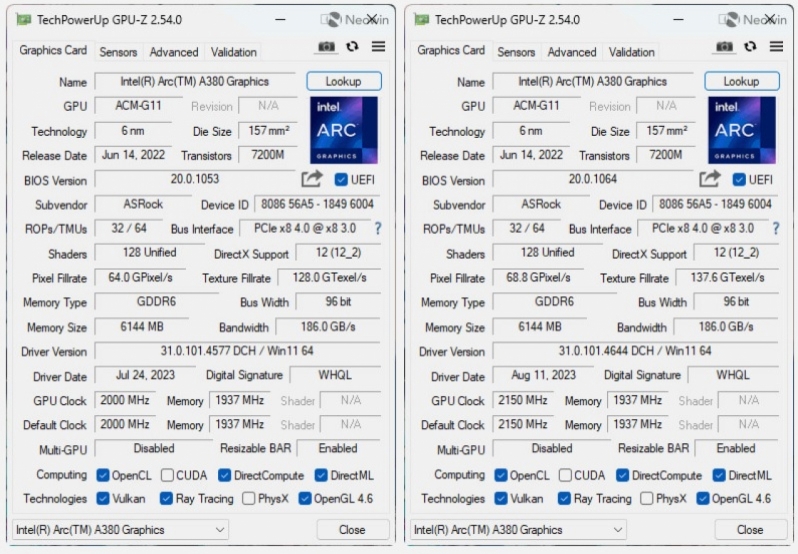Click Driver Version field showing 31.0.101.4577

(237, 351)
